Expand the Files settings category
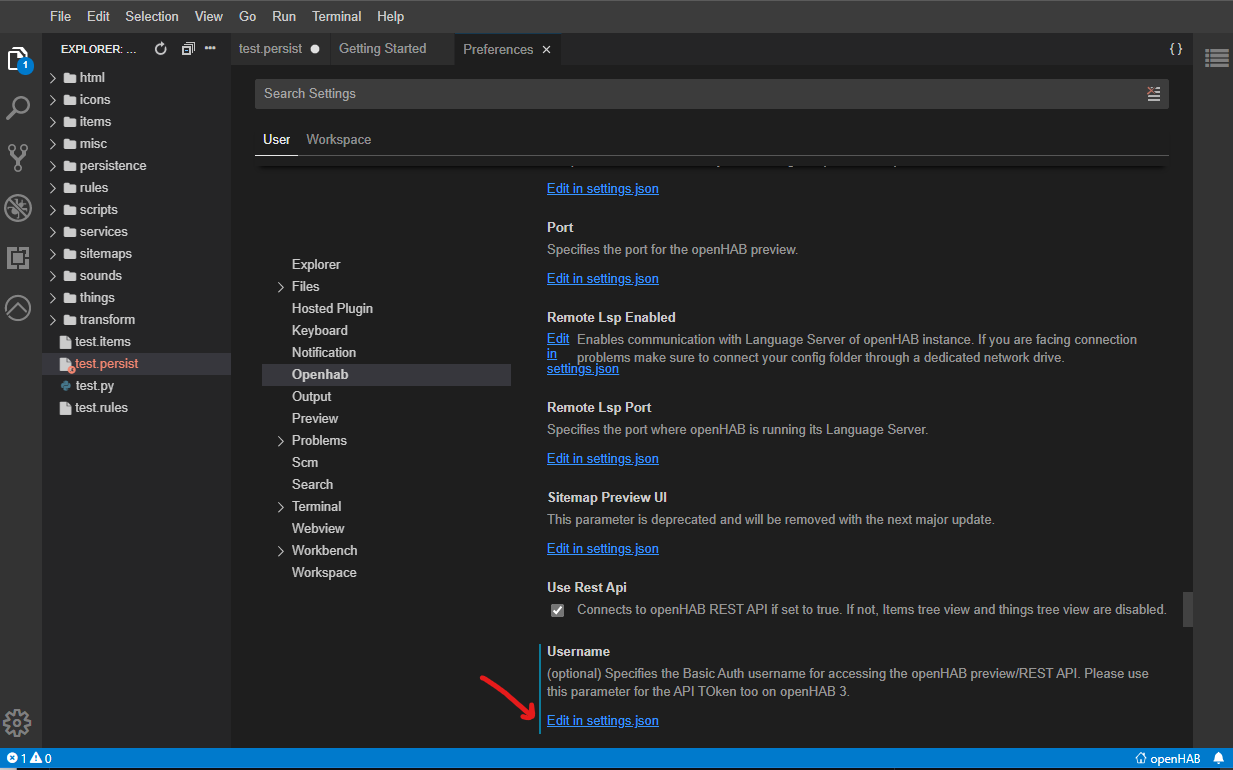 click(x=305, y=287)
